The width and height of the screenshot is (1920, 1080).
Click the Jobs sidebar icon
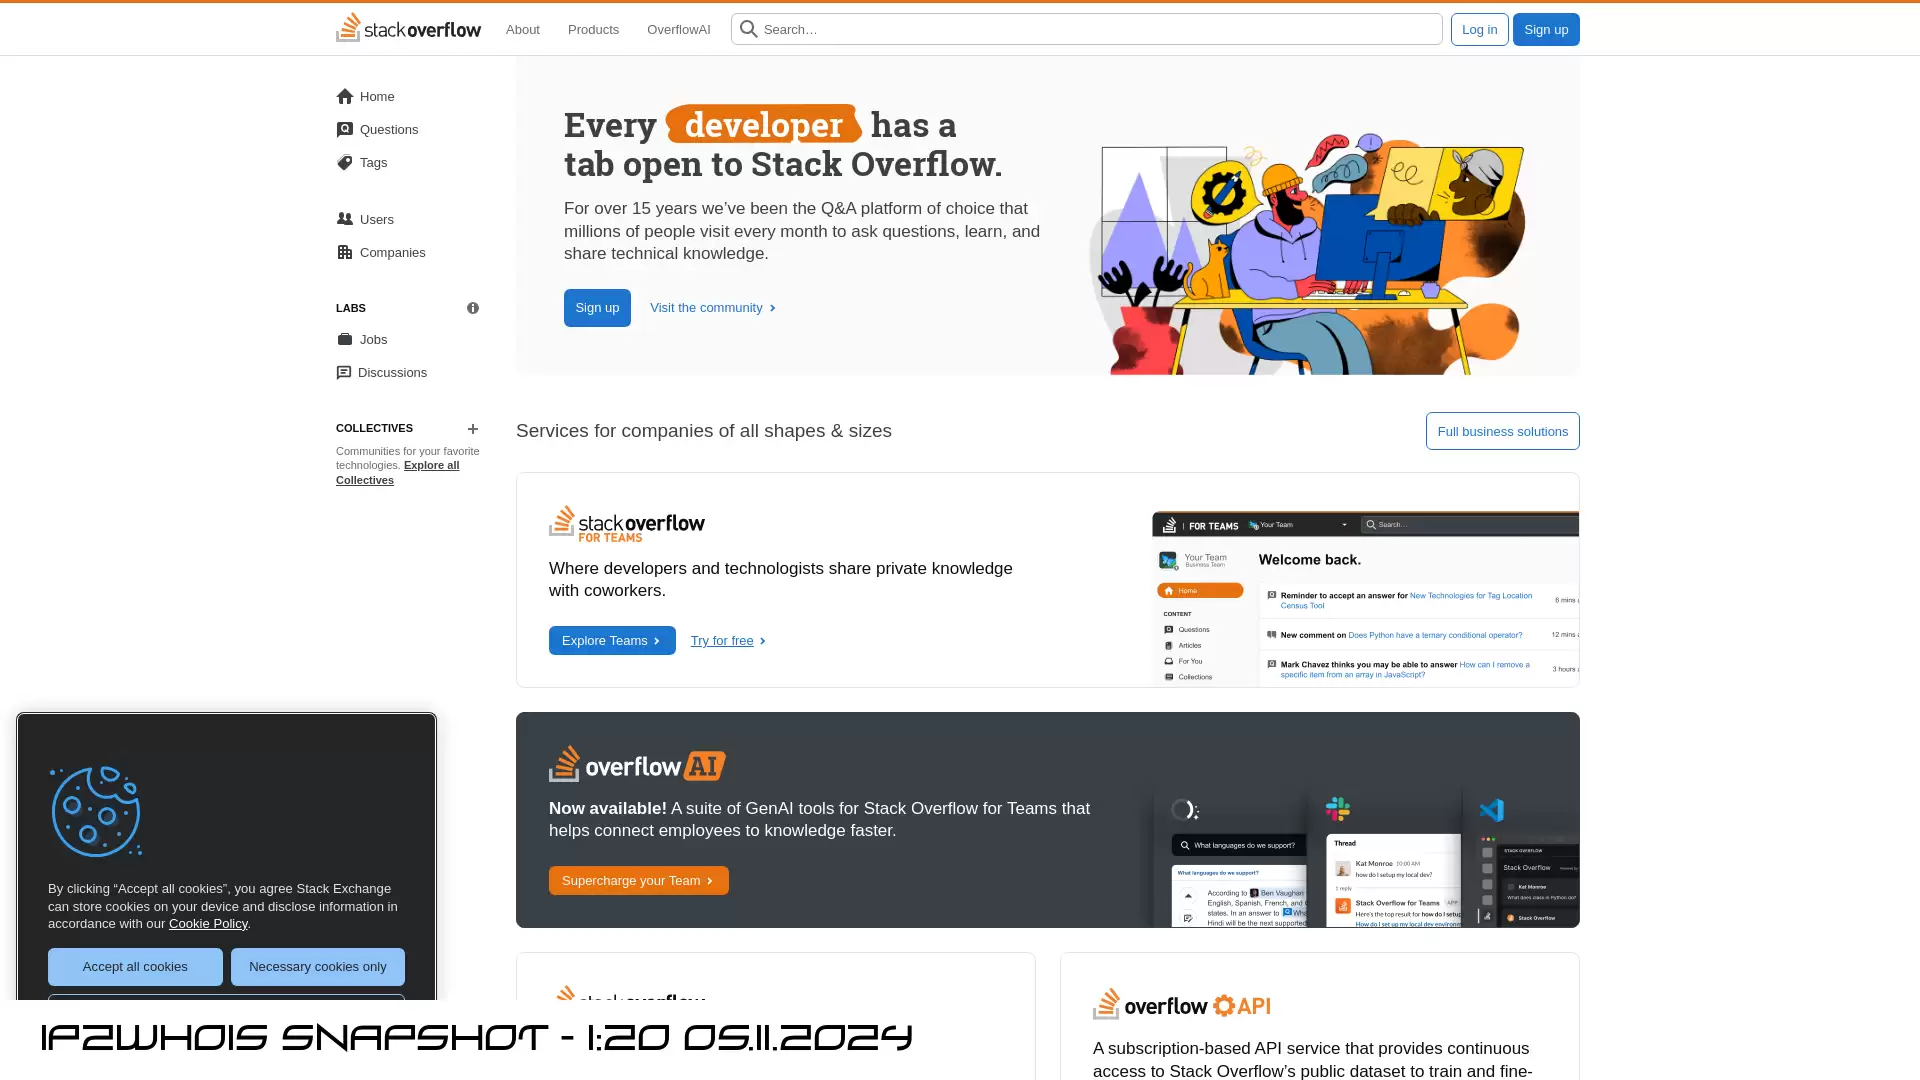[344, 339]
